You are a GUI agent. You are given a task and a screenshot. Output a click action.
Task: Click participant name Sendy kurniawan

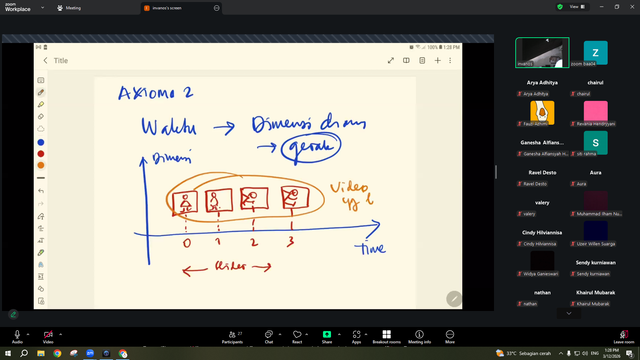click(596, 262)
